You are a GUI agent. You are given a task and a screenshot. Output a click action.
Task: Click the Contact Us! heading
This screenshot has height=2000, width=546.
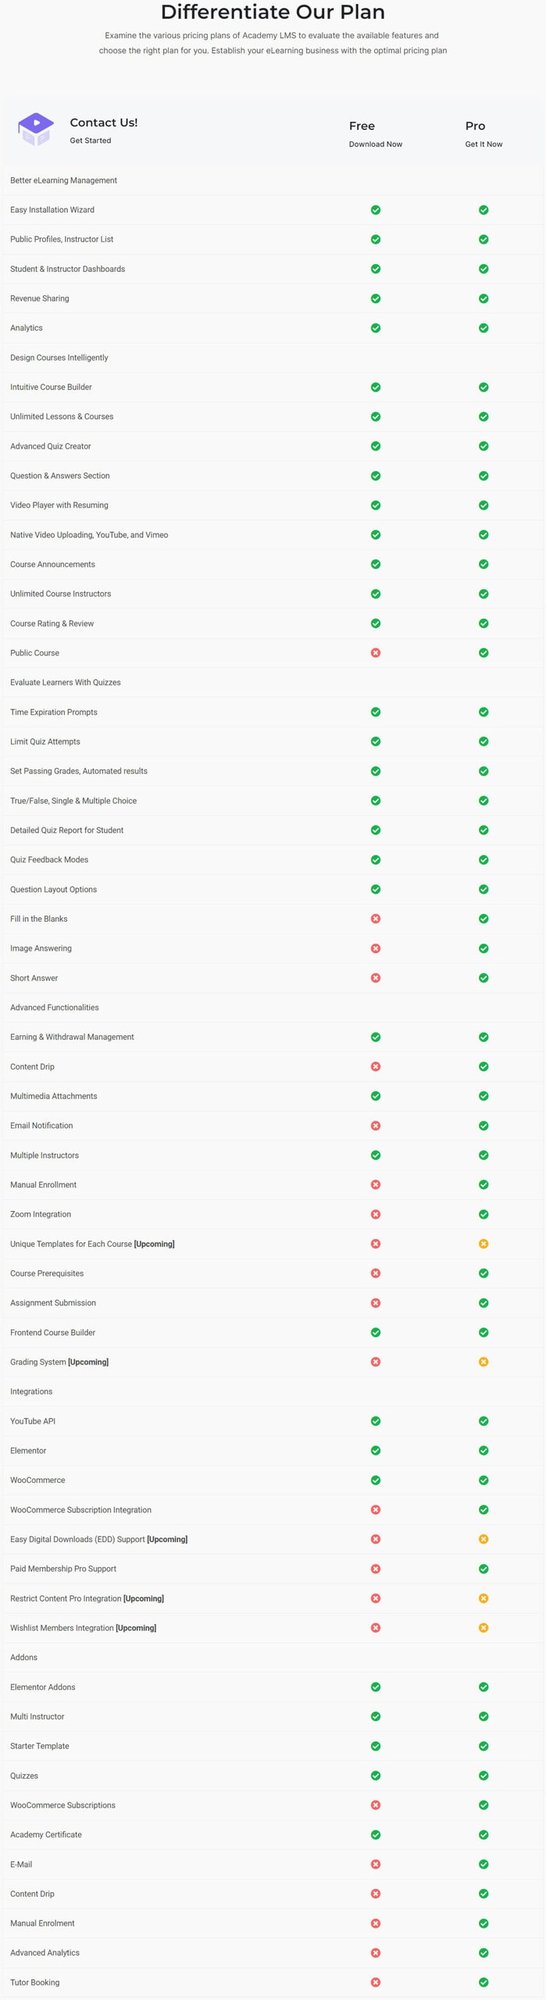coord(104,122)
